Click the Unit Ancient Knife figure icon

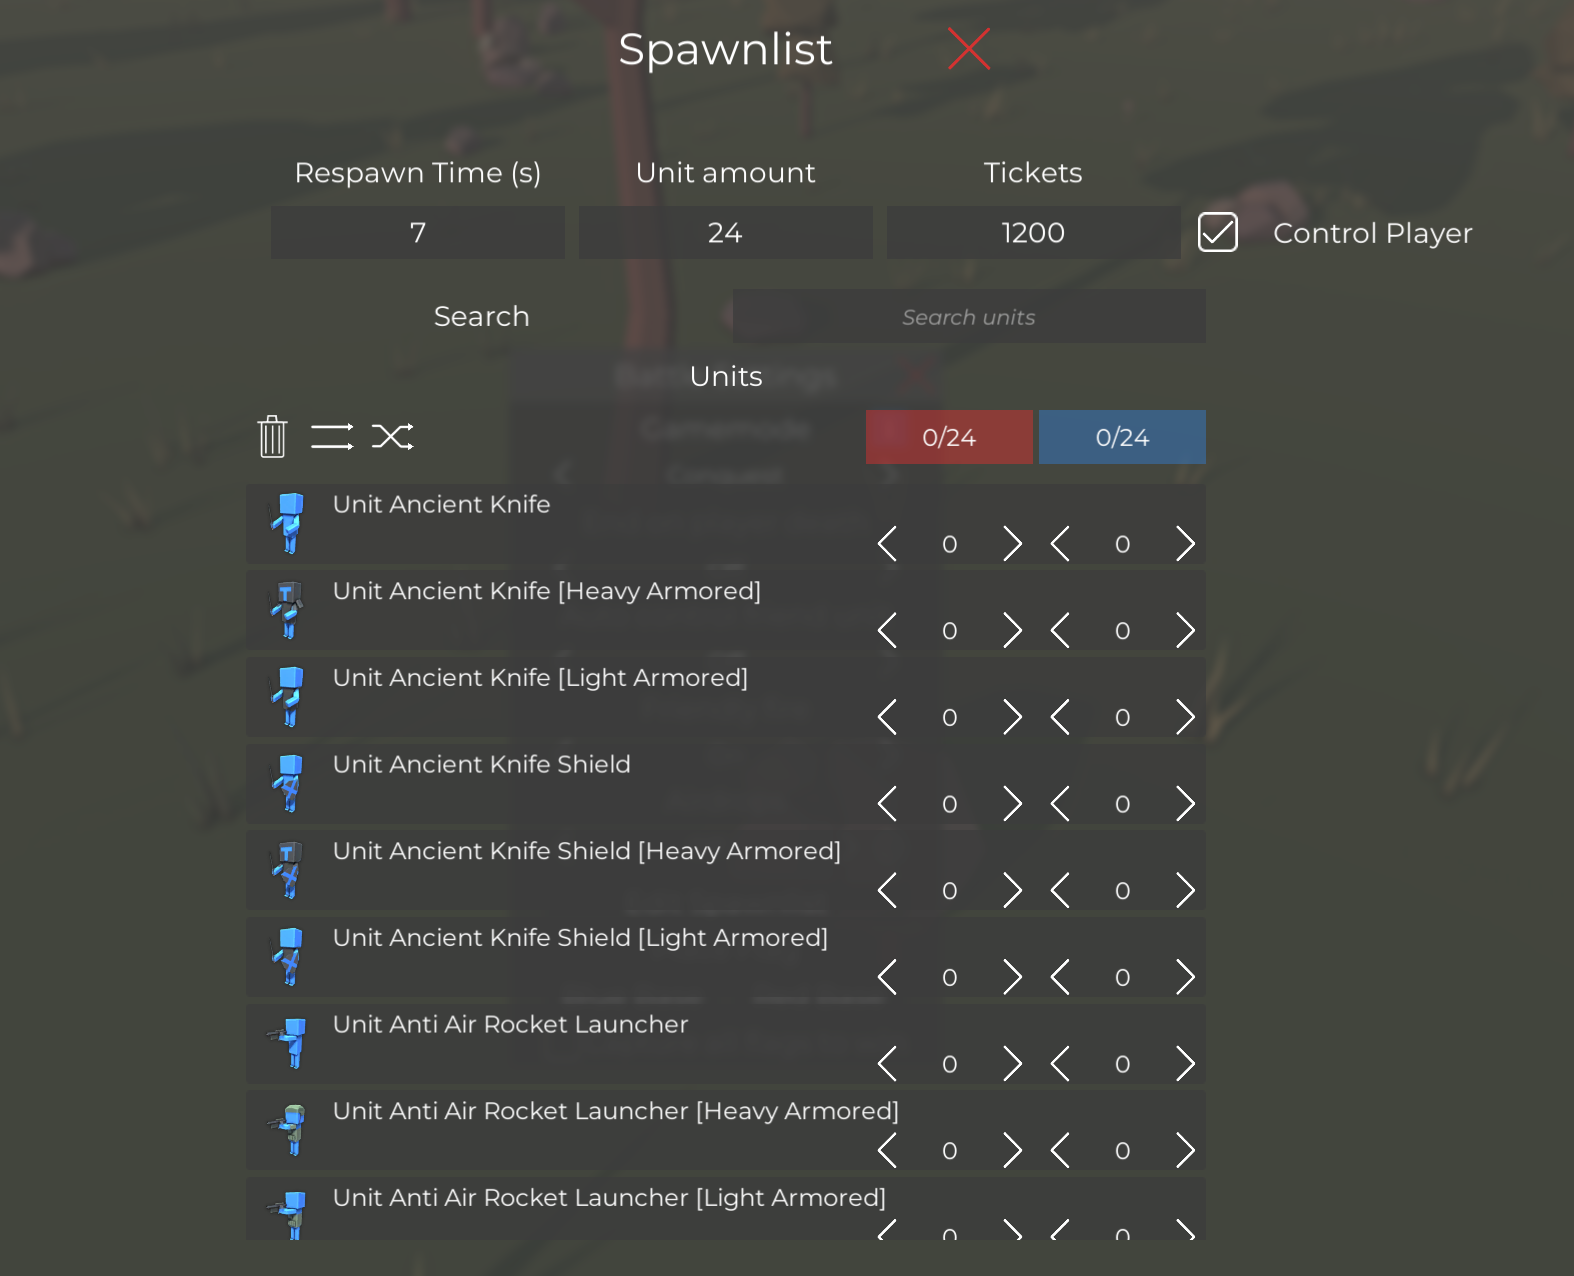coord(289,523)
